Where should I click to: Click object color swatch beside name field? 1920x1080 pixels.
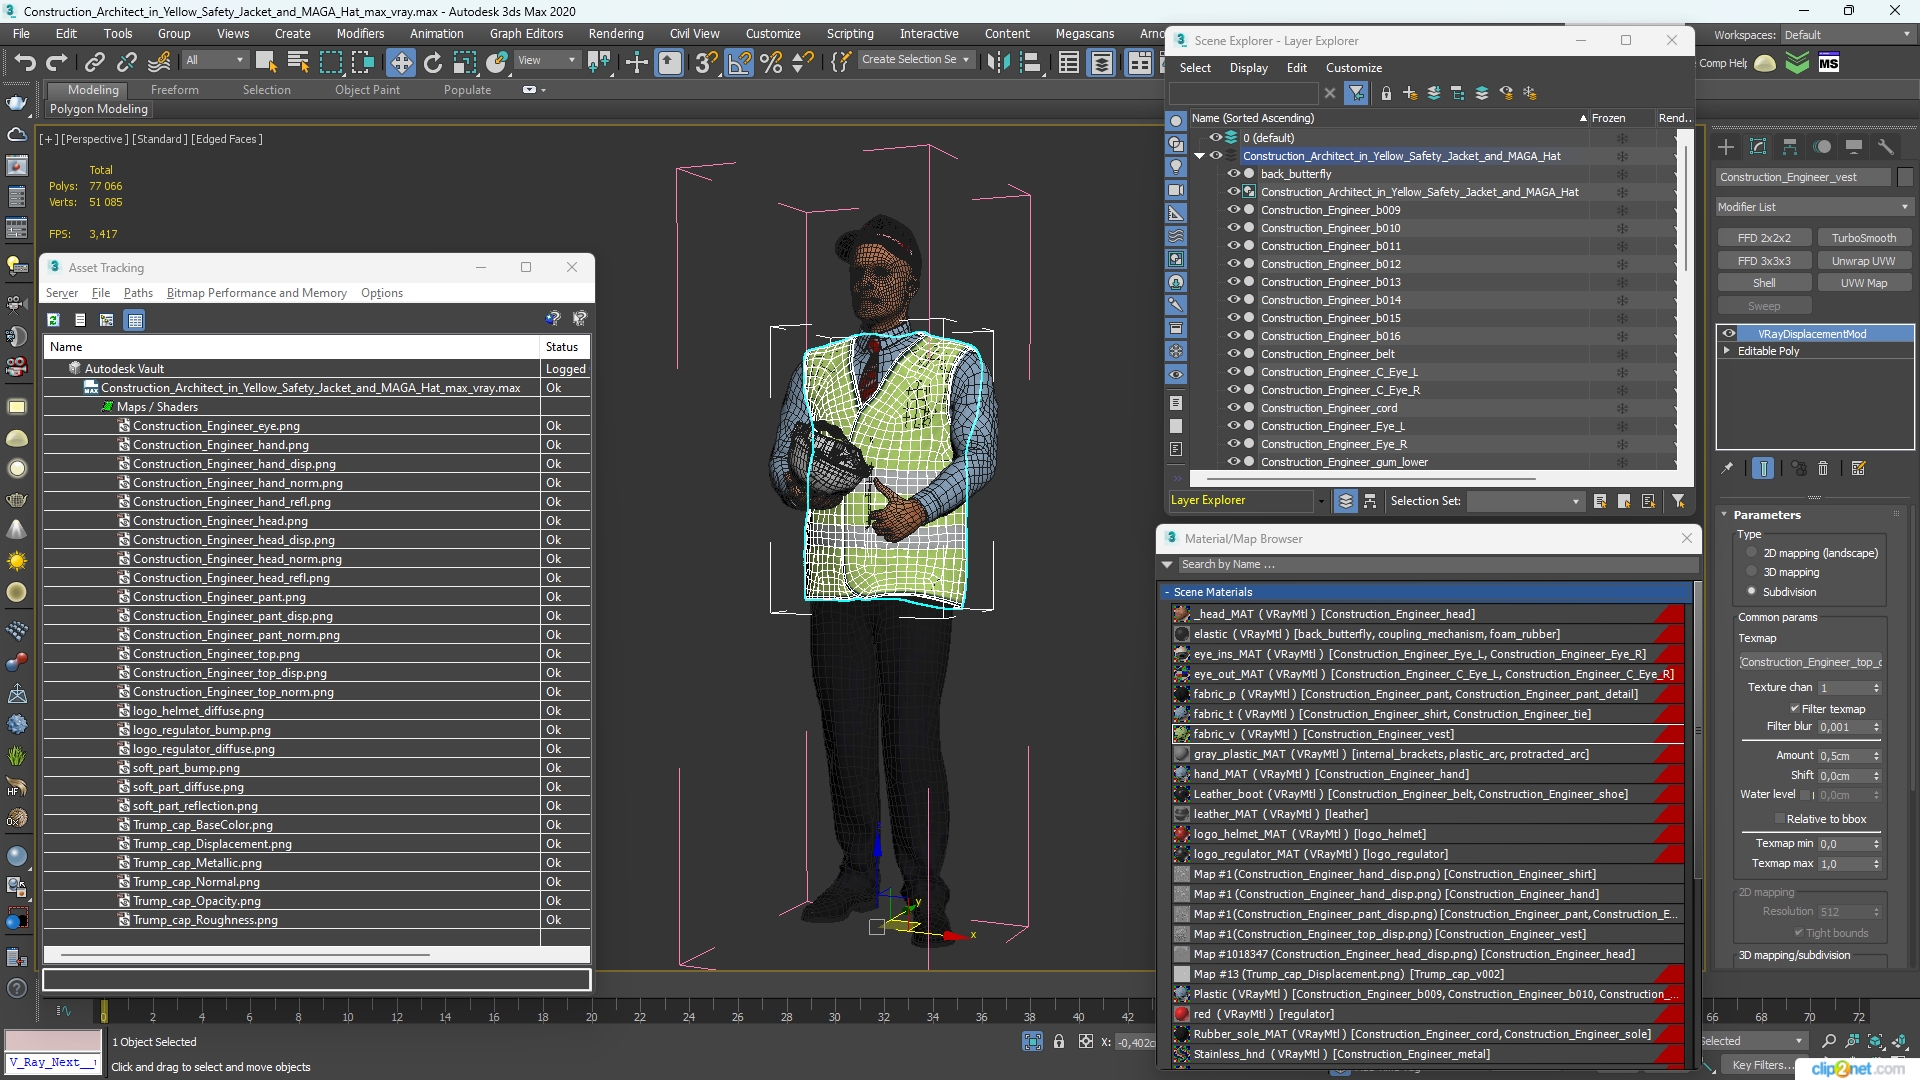click(1904, 177)
